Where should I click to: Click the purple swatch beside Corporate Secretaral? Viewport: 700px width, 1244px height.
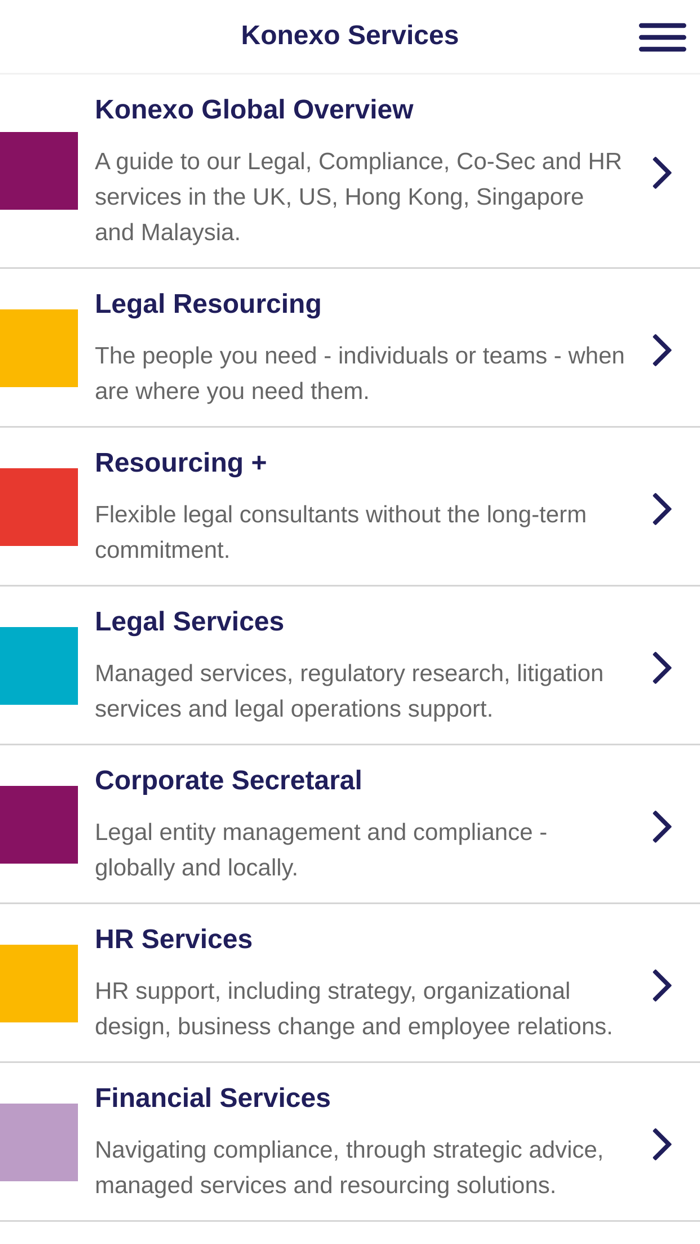click(38, 823)
